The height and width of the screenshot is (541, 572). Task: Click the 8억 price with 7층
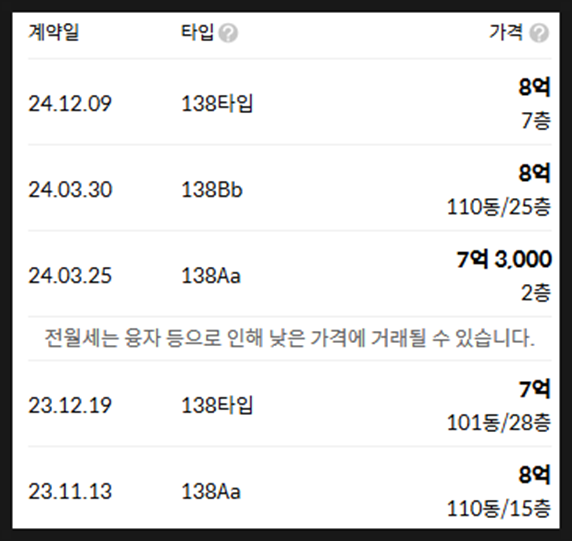click(x=535, y=88)
